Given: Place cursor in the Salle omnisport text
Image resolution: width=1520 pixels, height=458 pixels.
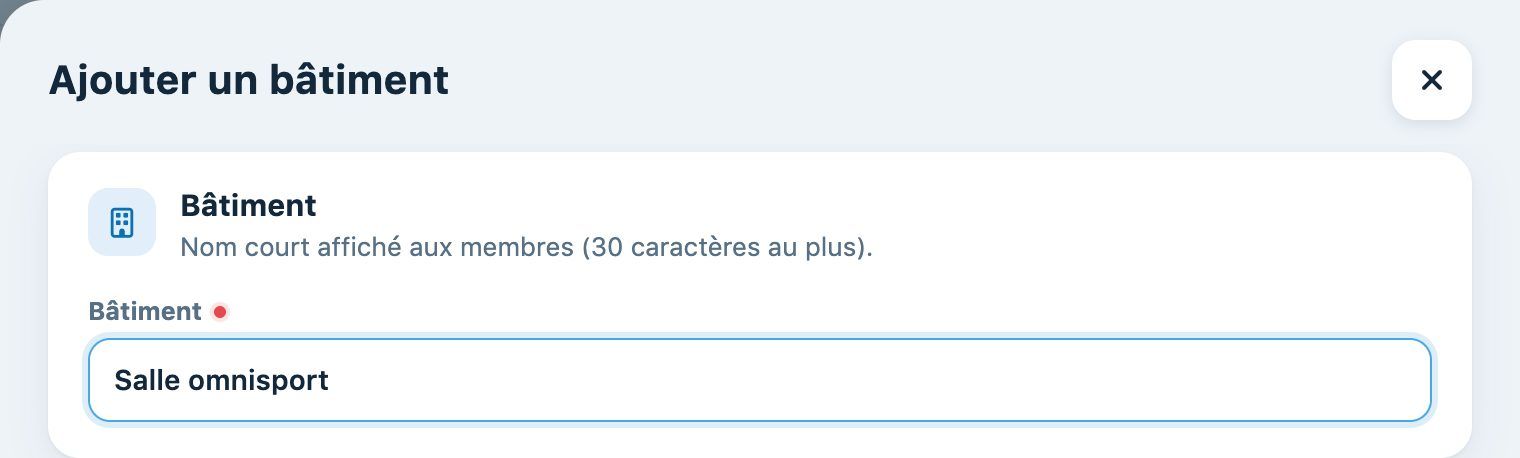Looking at the screenshot, I should tap(221, 380).
